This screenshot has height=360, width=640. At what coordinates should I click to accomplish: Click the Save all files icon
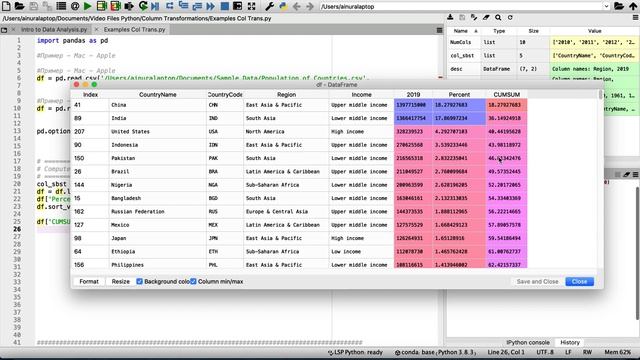[47, 6]
